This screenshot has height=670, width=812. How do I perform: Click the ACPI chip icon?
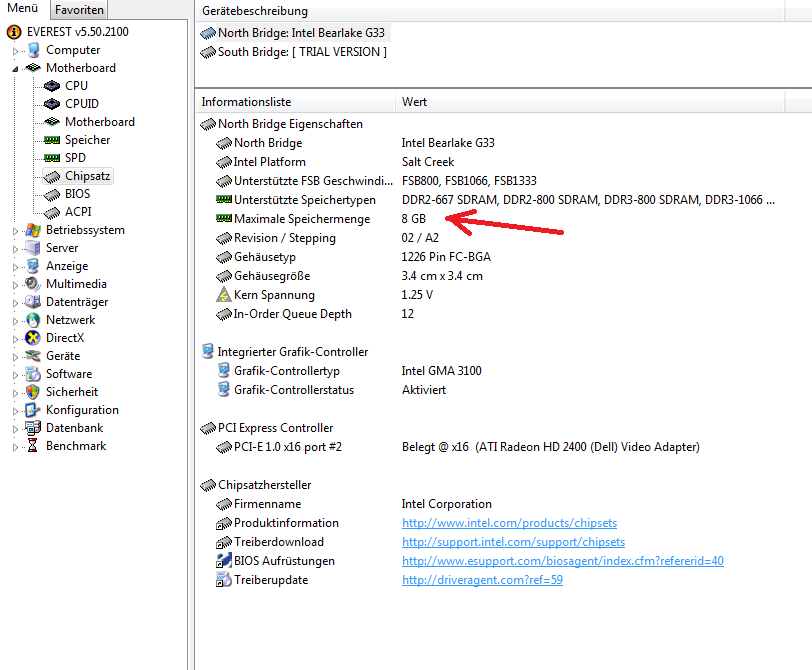[52, 212]
